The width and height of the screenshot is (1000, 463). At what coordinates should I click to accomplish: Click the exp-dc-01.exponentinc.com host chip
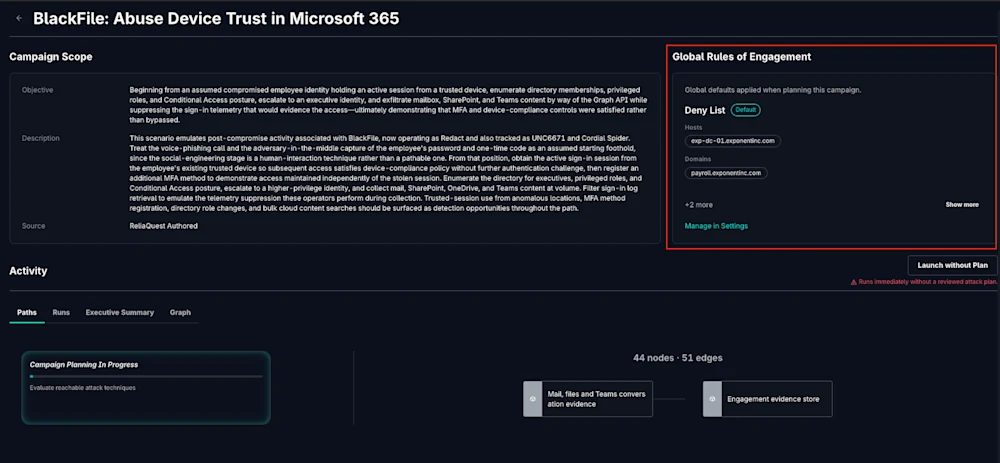[x=733, y=141]
